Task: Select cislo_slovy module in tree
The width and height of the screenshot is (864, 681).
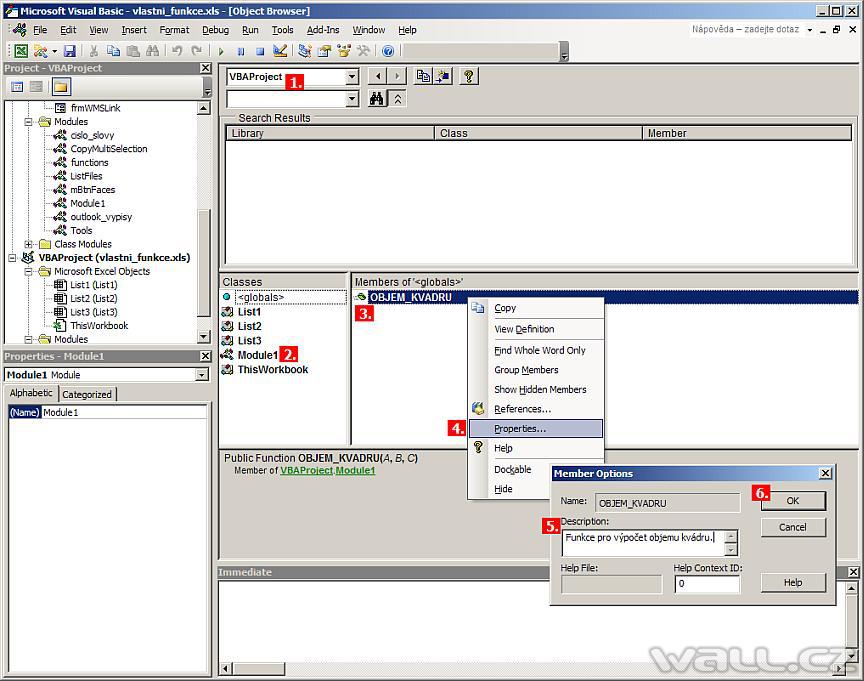Action: pyautogui.click(x=92, y=136)
